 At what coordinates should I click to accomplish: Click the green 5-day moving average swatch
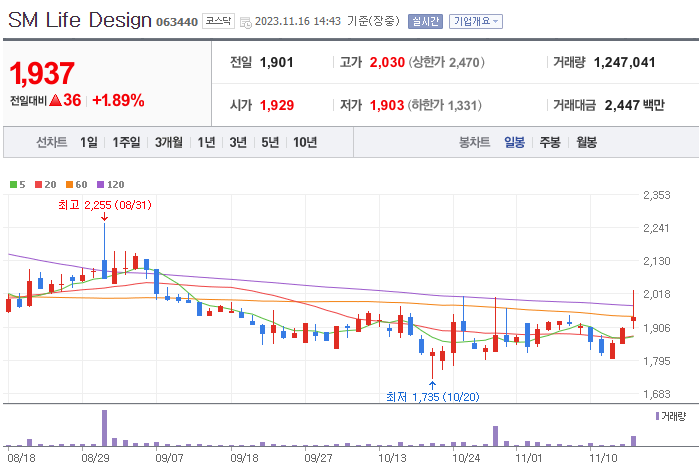[x=13, y=184]
